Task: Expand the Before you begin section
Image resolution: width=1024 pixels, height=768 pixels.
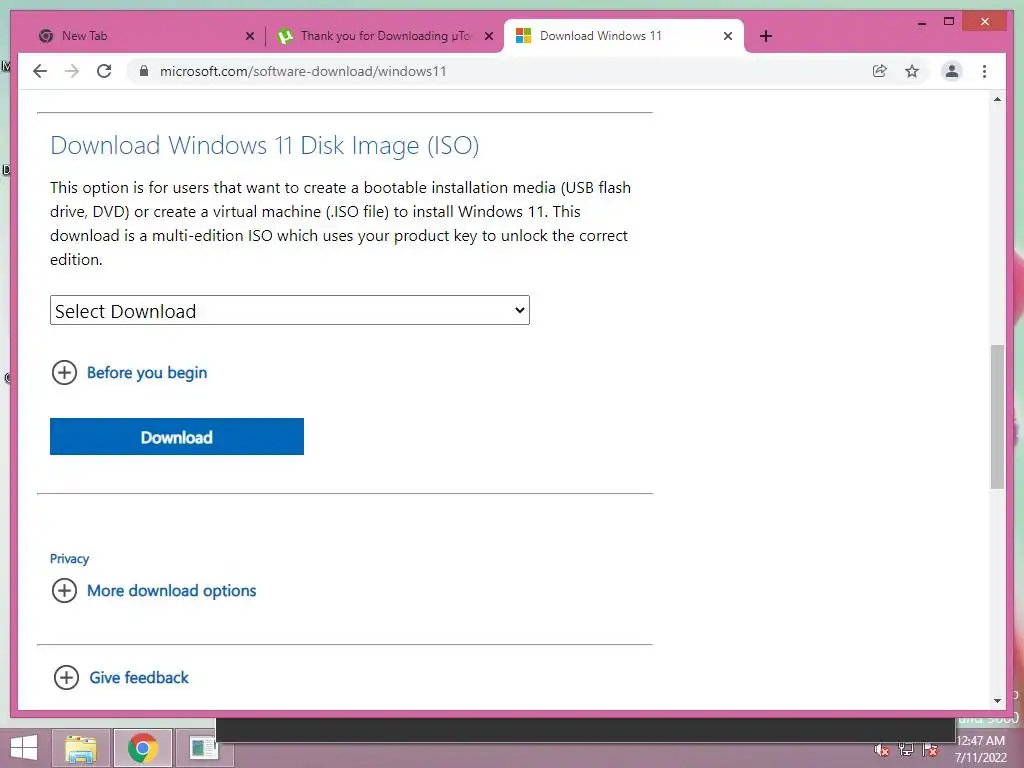Action: click(x=129, y=373)
